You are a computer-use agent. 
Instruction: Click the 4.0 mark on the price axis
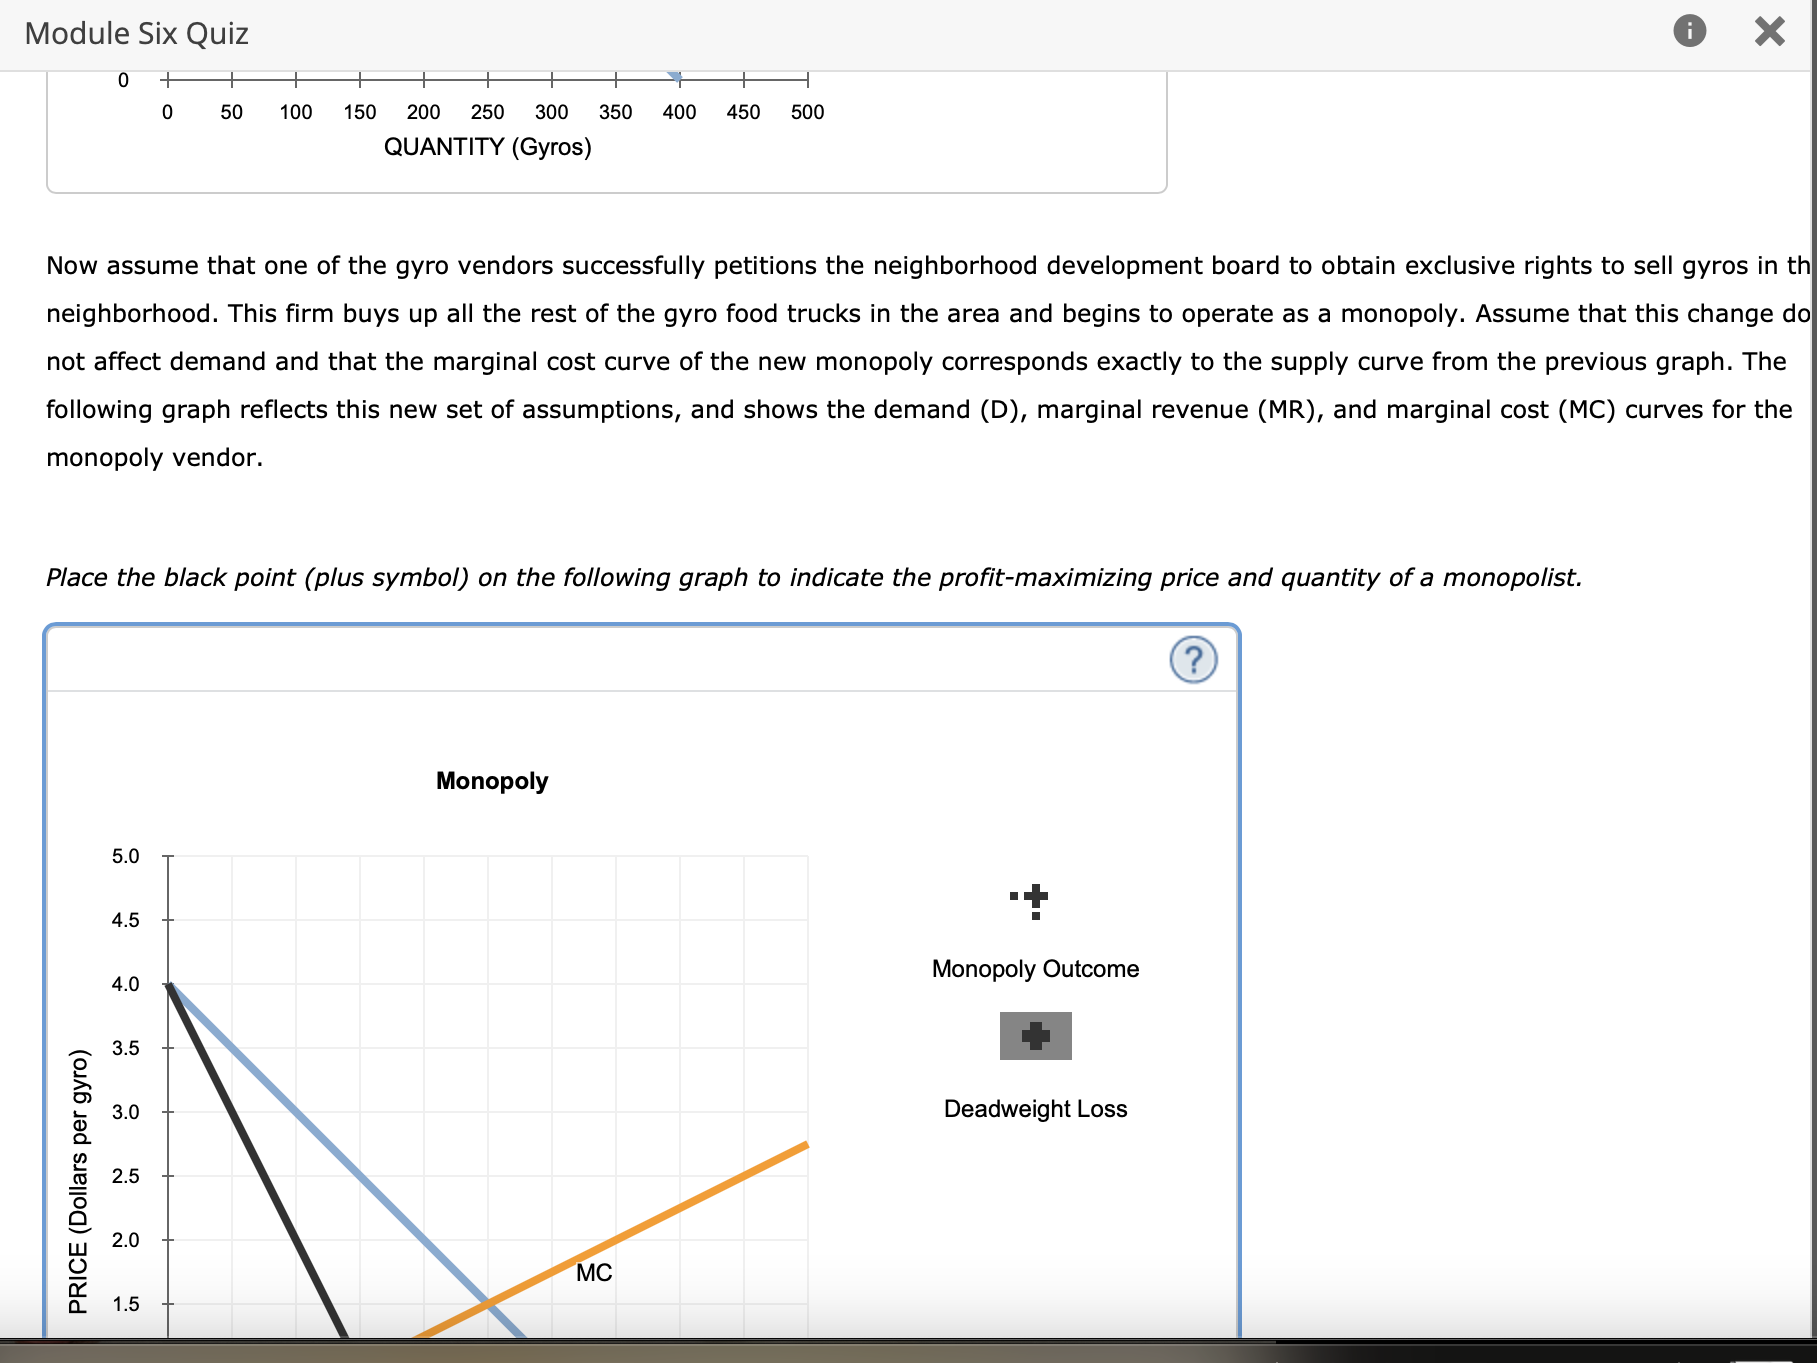(125, 984)
